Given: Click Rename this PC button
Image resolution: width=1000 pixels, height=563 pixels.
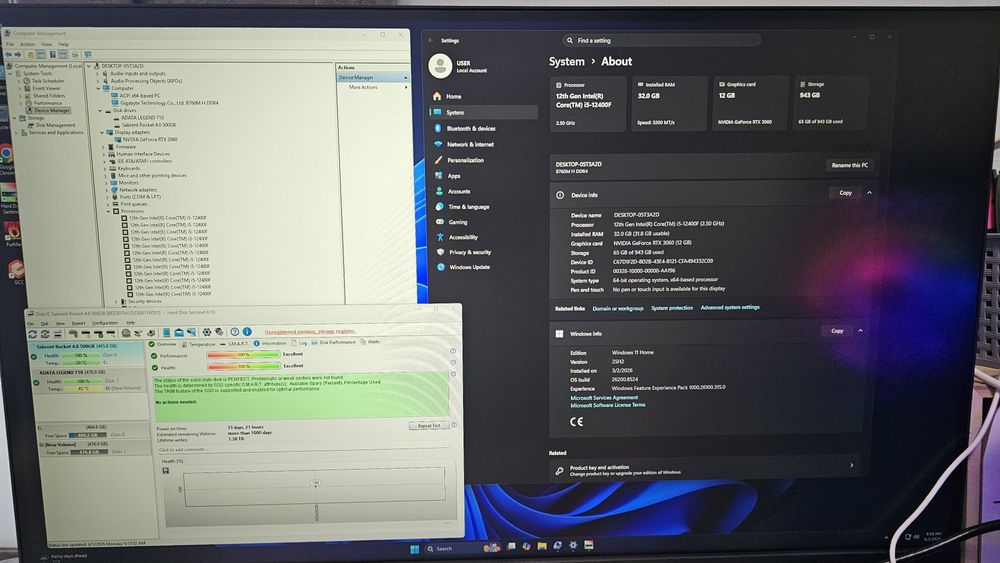Looking at the screenshot, I should pos(849,165).
